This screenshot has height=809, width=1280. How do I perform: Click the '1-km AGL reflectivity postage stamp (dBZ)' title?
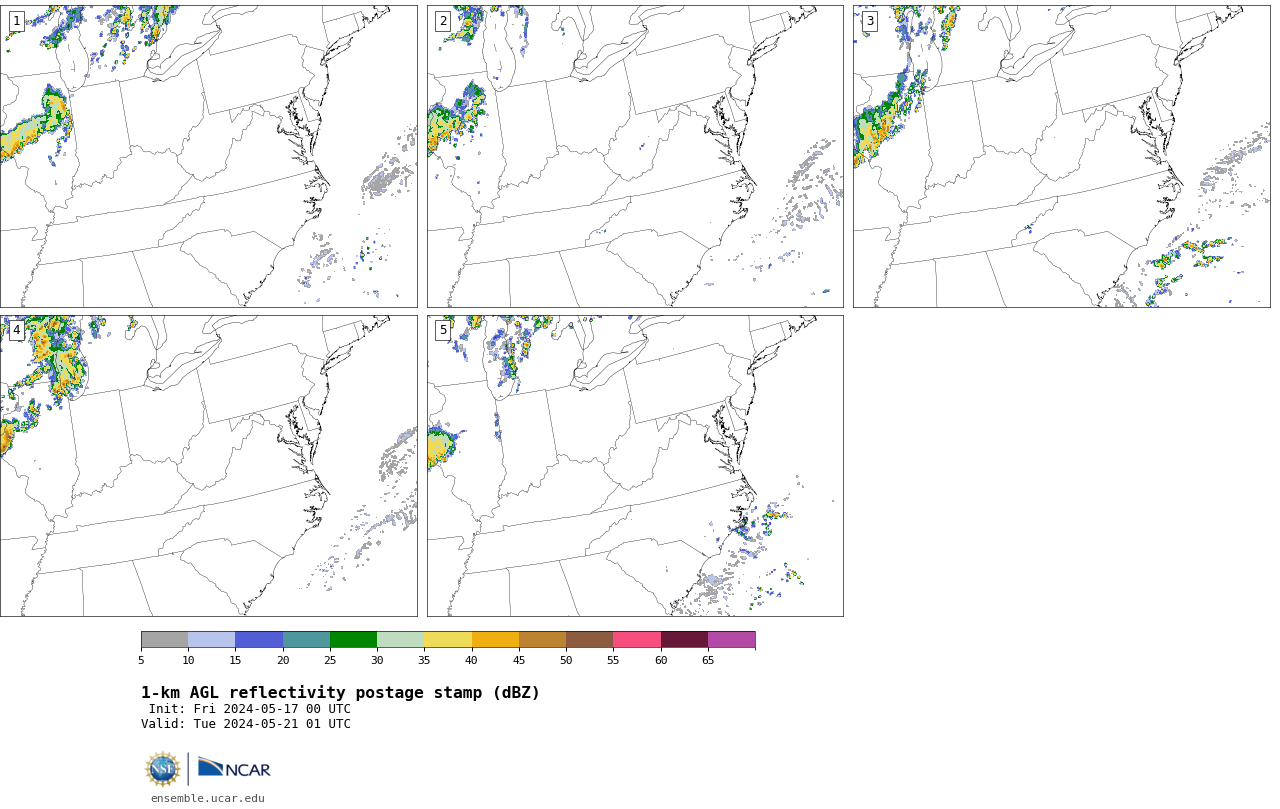[340, 693]
